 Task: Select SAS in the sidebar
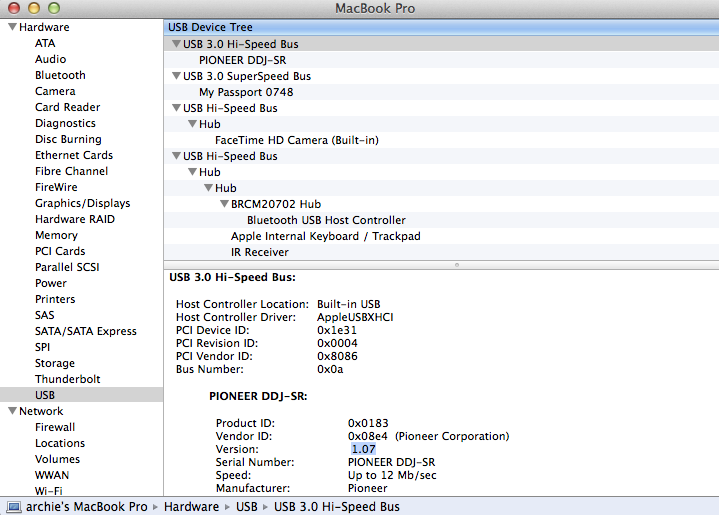point(44,316)
